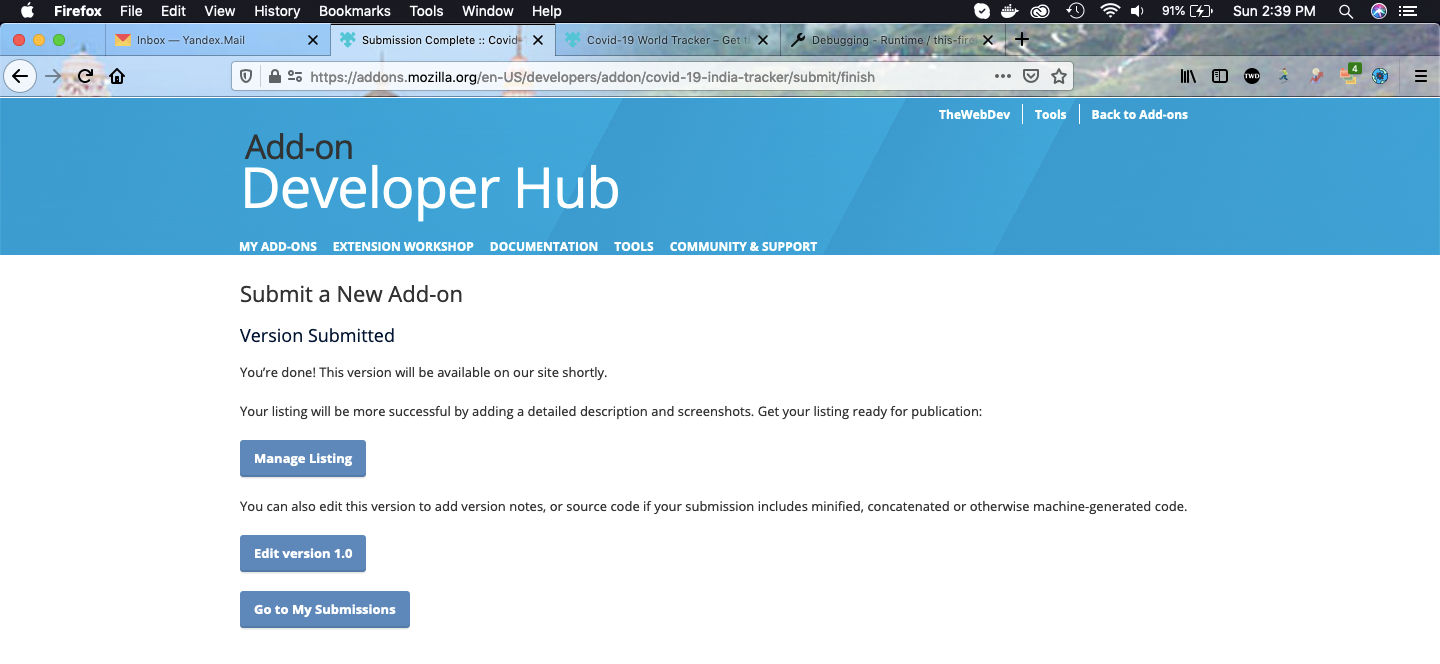The height and width of the screenshot is (664, 1440).
Task: Open Tools link in top-right header
Action: [1050, 114]
